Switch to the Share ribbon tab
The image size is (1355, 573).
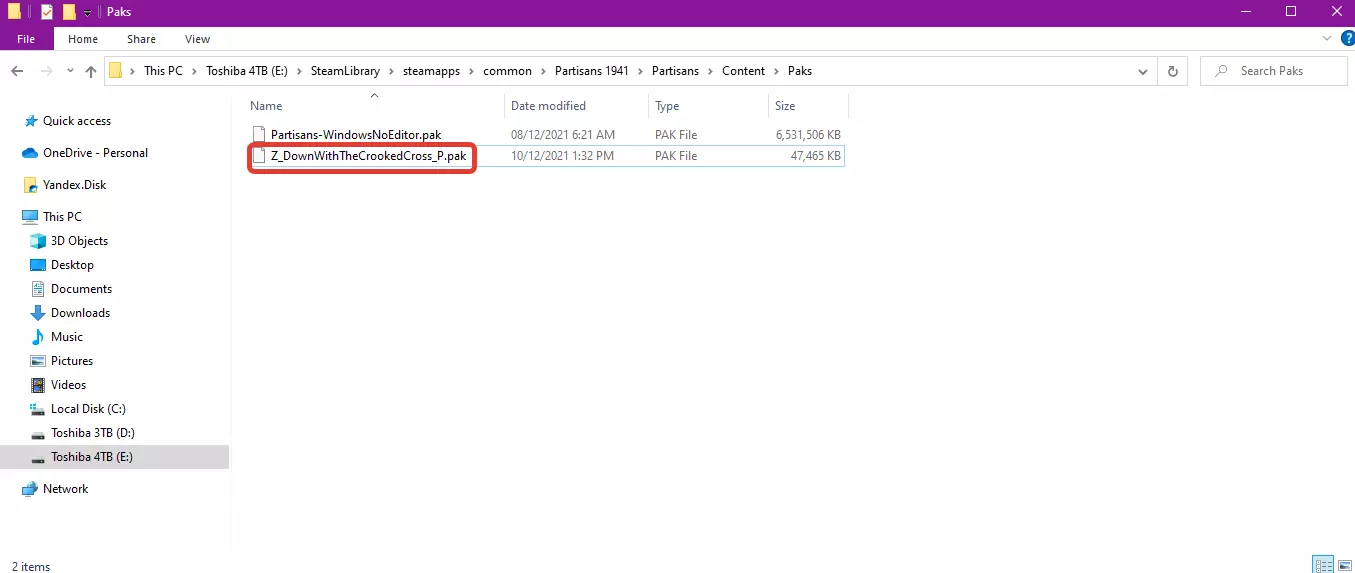point(141,39)
